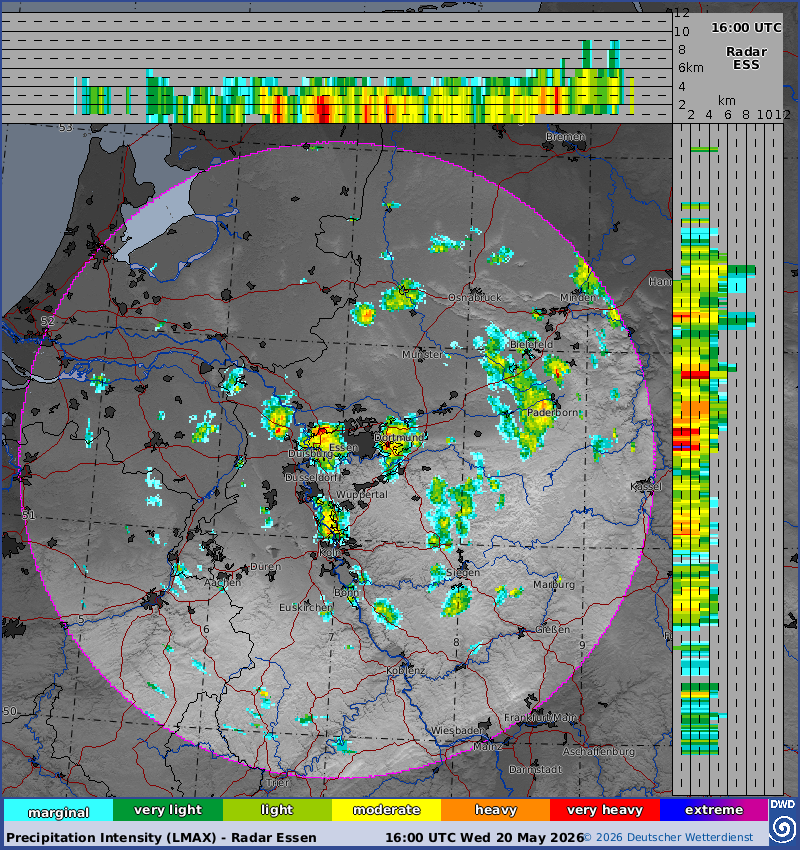Select the marginal intensity swatch
Screen dimensions: 800x850
pyautogui.click(x=59, y=810)
